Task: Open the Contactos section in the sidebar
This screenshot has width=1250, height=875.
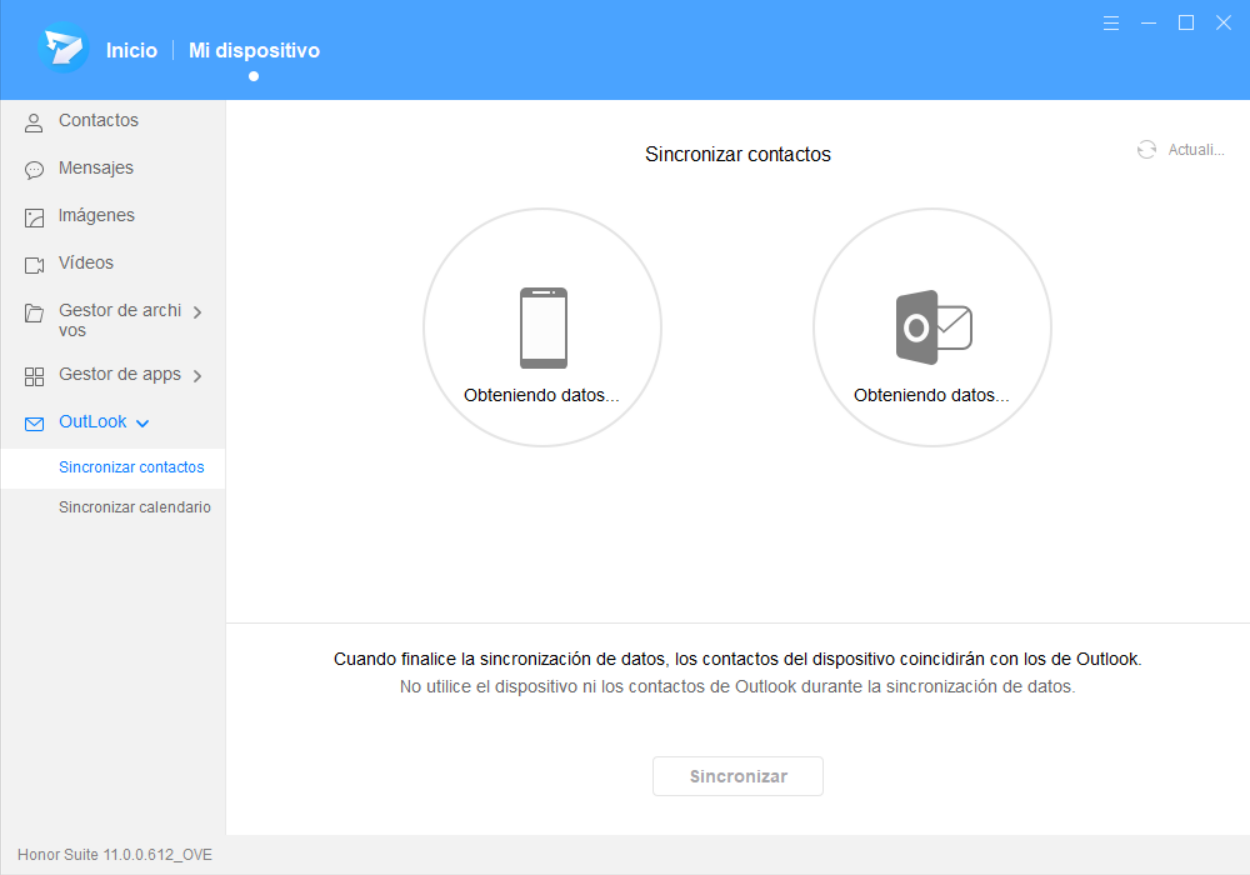Action: (35, 120)
